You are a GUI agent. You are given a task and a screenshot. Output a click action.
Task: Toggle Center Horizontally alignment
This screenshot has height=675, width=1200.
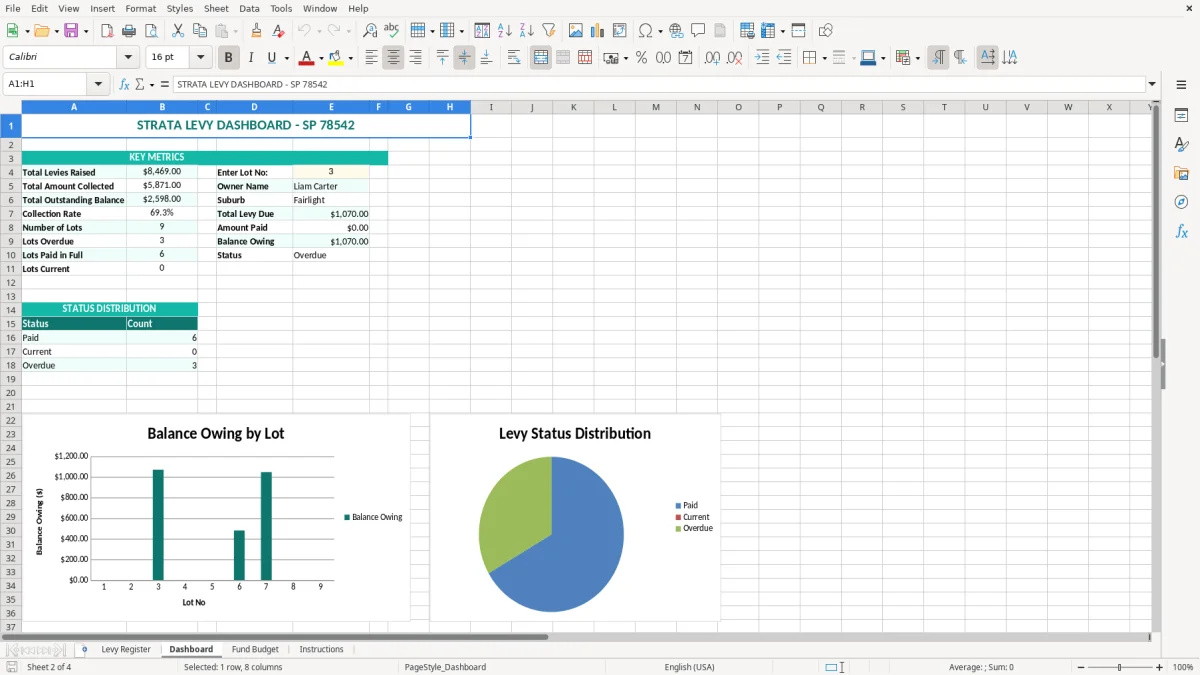(393, 58)
